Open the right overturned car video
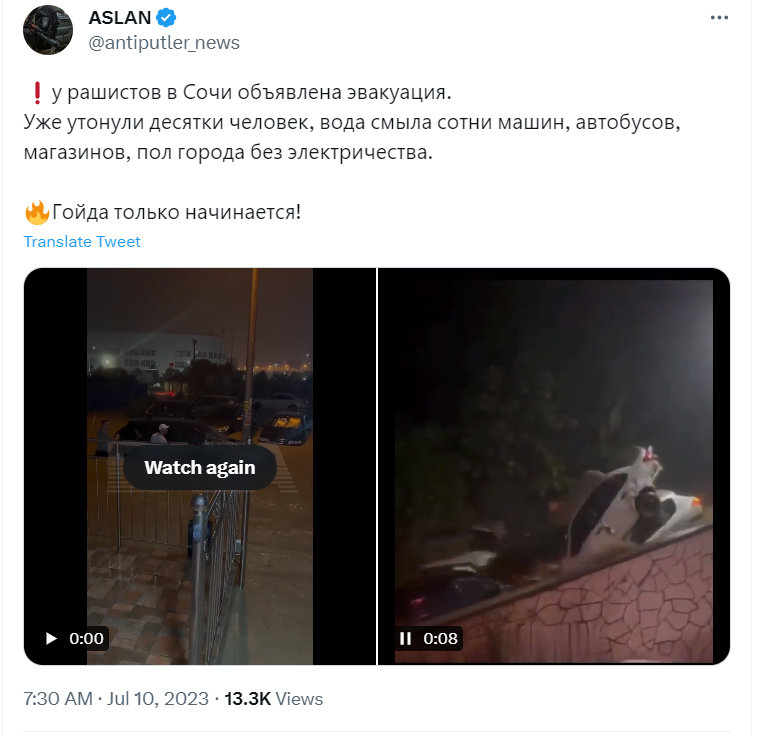The height and width of the screenshot is (736, 758). tap(554, 466)
